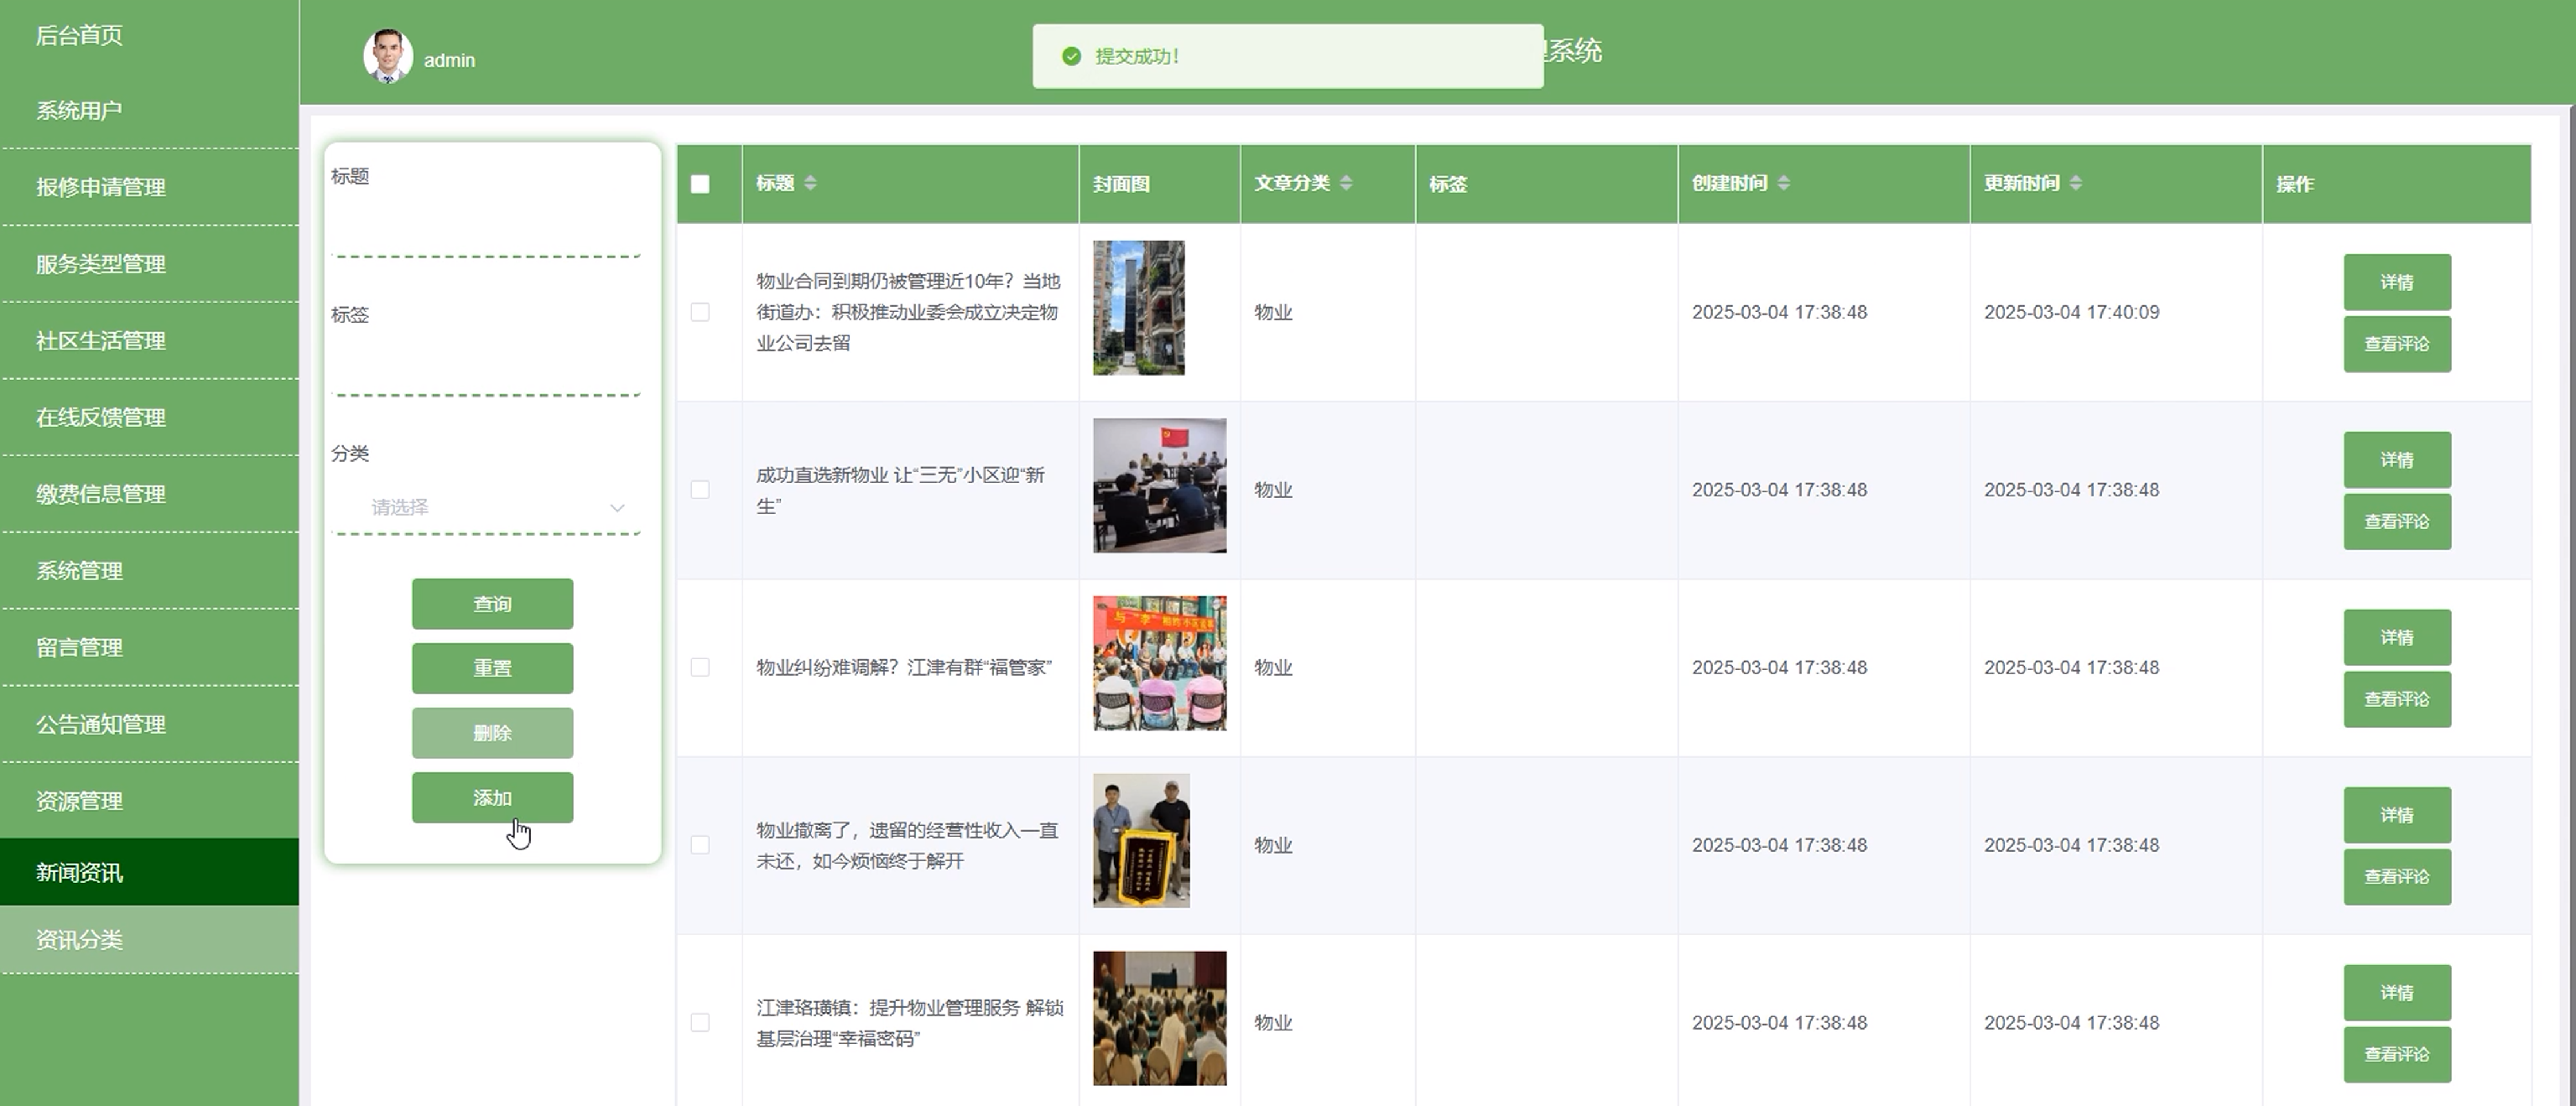Sort by 文章分类 column arrows
The width and height of the screenshot is (2576, 1106).
click(1346, 183)
